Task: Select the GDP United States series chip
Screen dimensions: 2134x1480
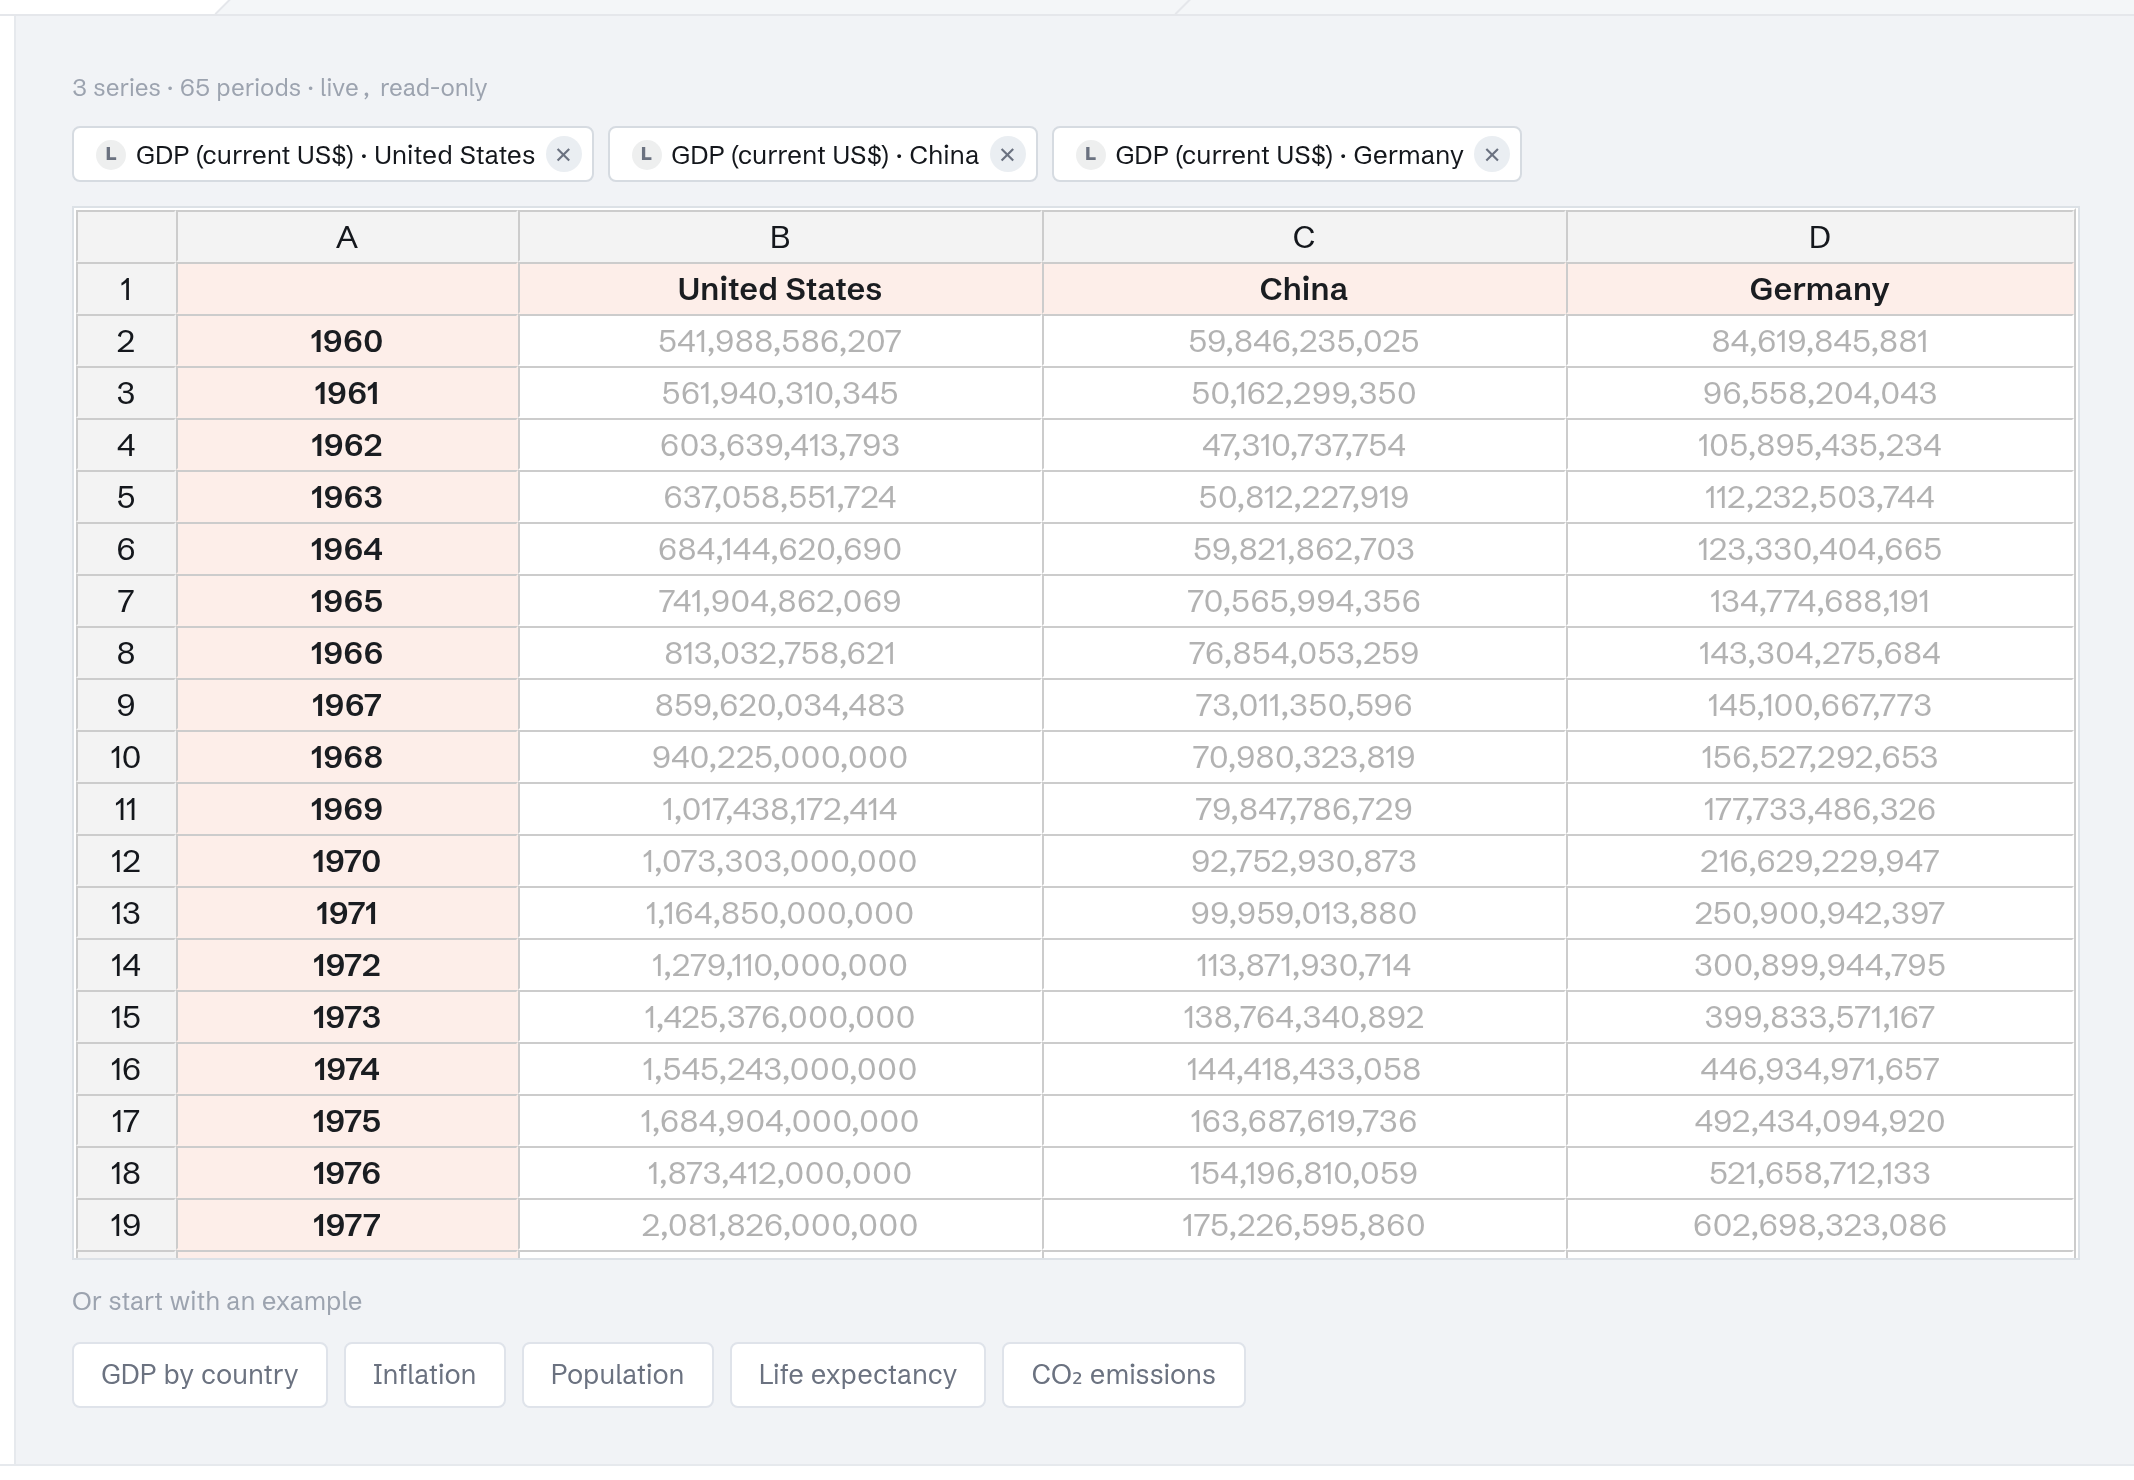Action: click(x=333, y=154)
